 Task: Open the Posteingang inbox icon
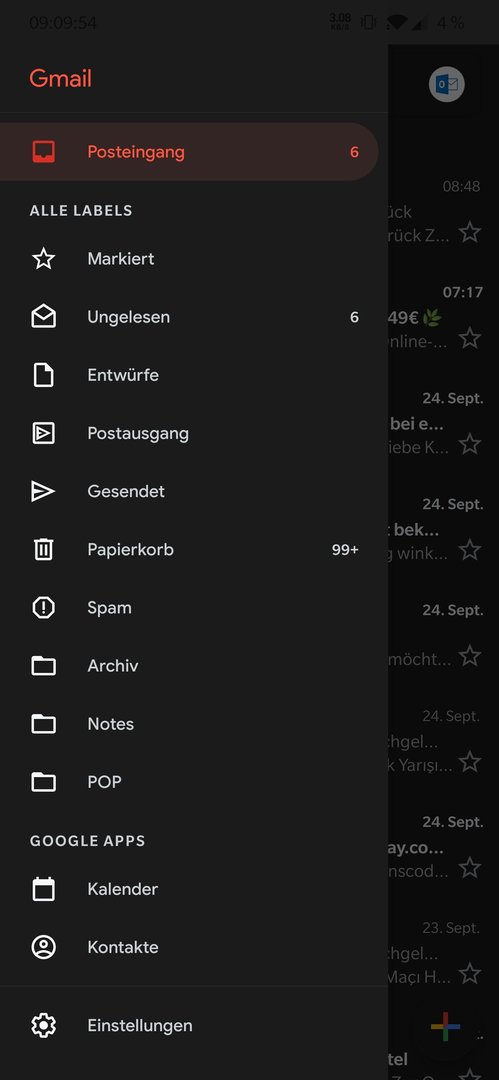pos(43,152)
